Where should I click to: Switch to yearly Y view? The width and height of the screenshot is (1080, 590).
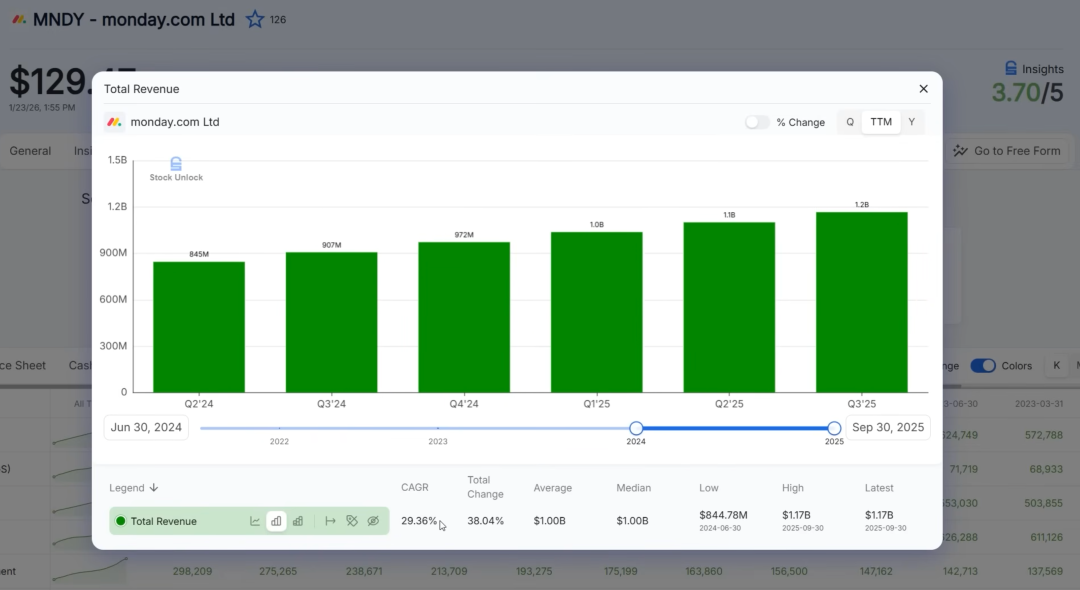(911, 122)
